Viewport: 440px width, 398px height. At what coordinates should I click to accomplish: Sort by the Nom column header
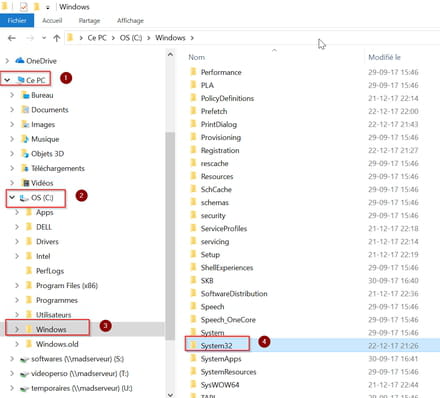pos(197,57)
